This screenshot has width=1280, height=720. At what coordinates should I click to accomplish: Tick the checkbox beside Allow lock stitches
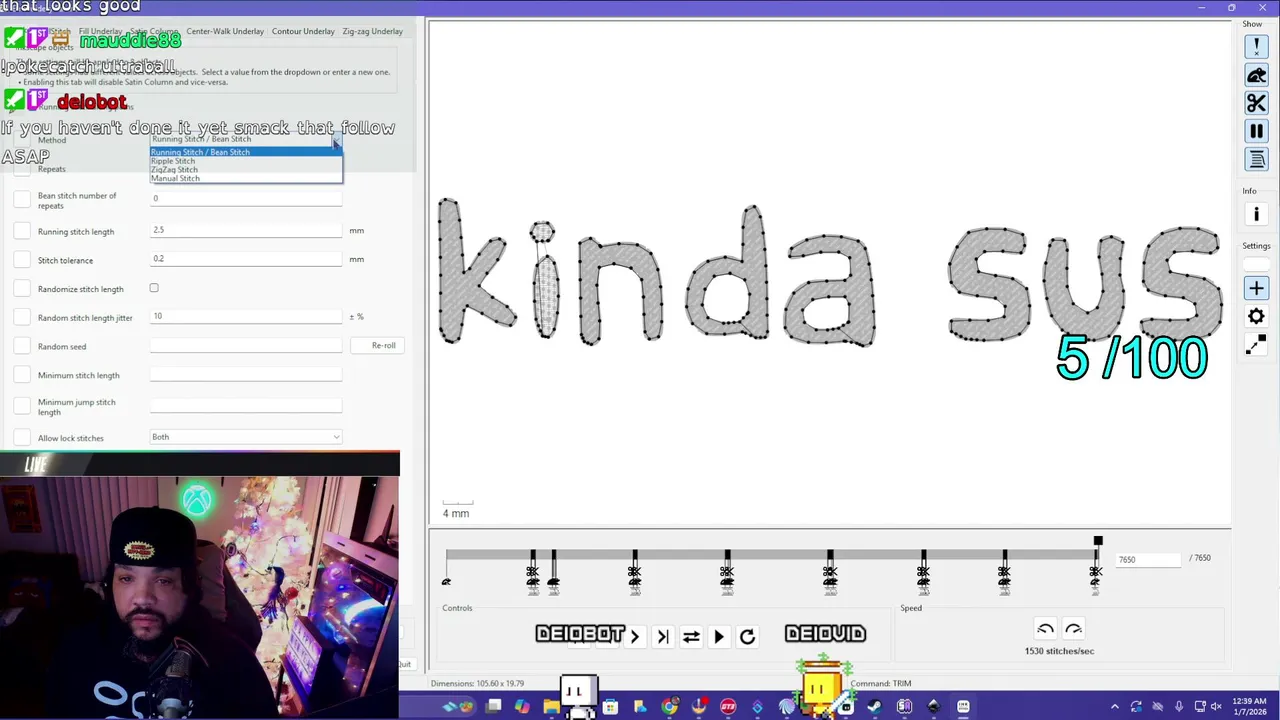(22, 438)
